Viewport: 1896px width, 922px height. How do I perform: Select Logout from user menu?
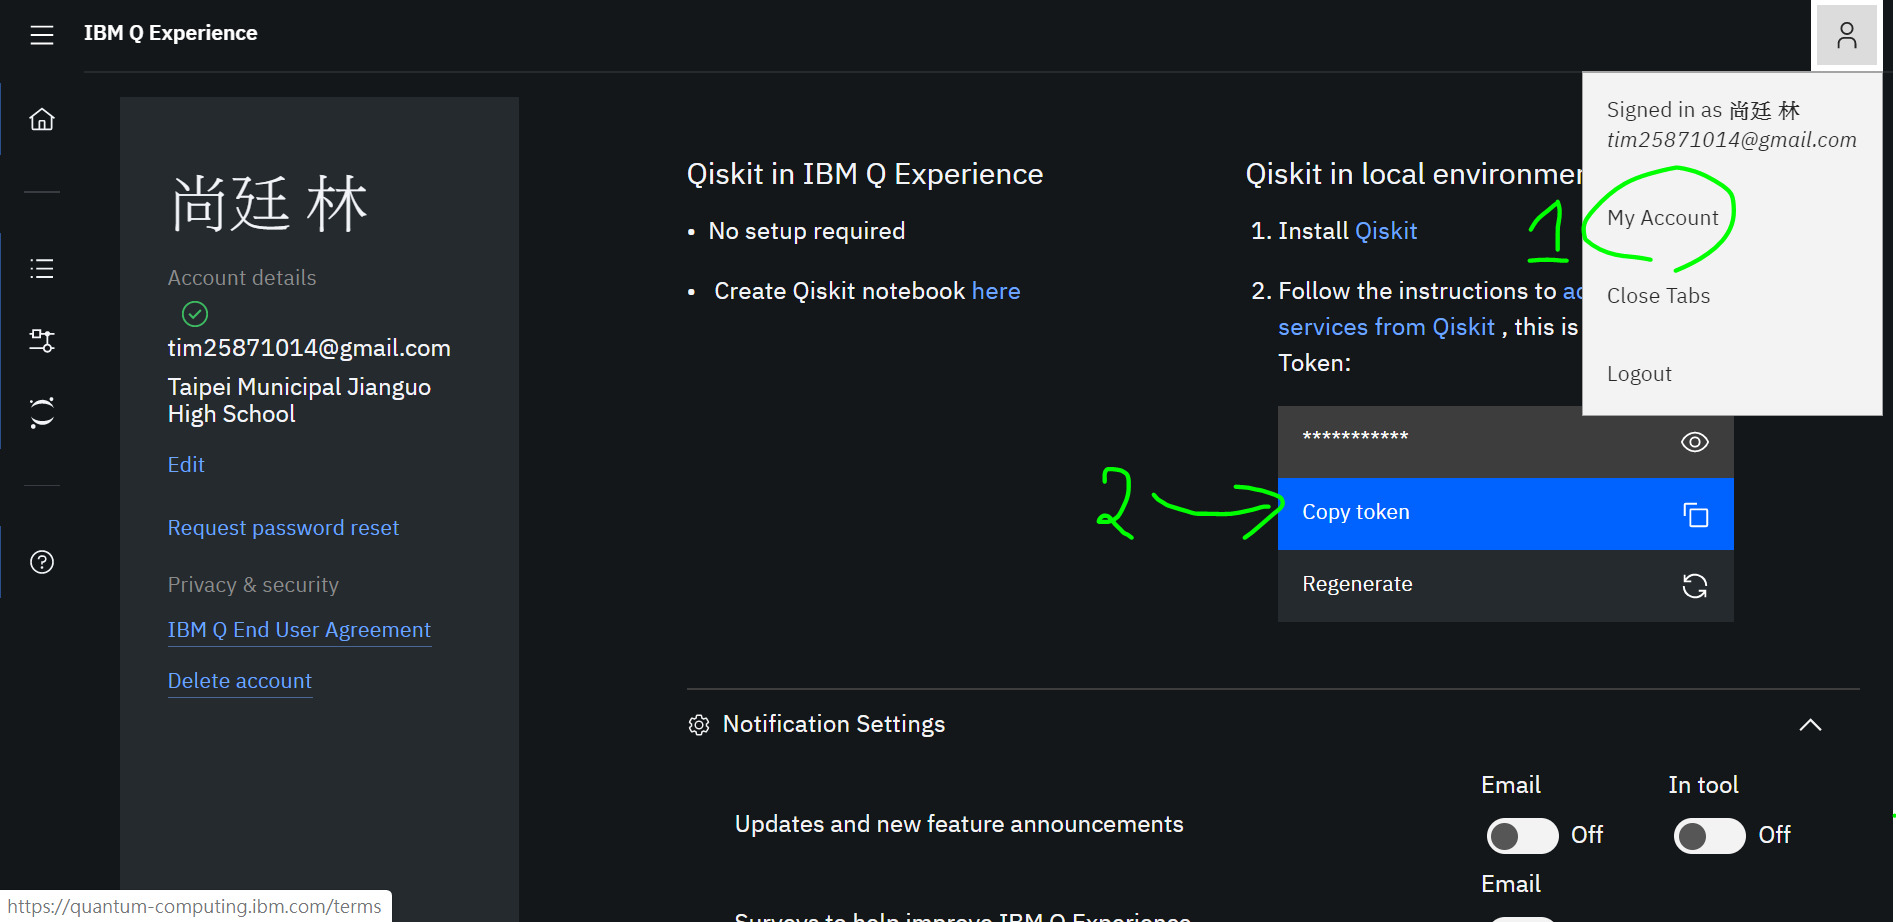coord(1639,374)
